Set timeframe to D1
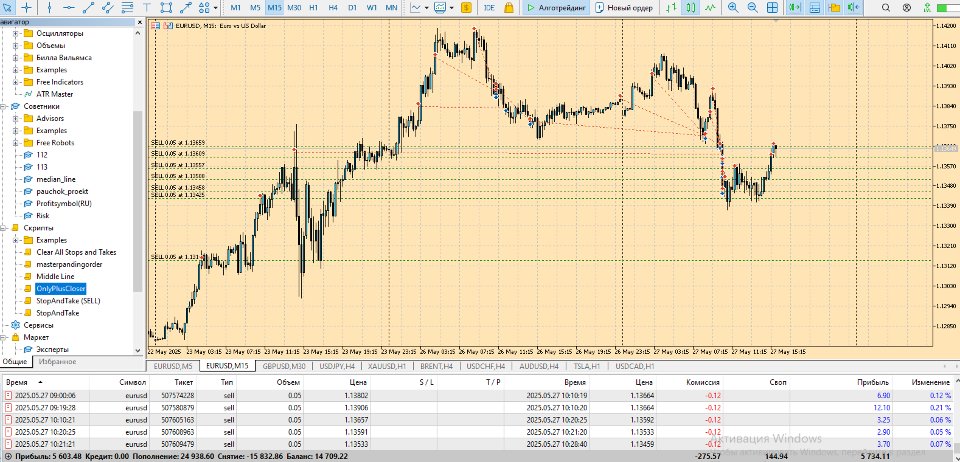The height and width of the screenshot is (462, 960). click(352, 7)
